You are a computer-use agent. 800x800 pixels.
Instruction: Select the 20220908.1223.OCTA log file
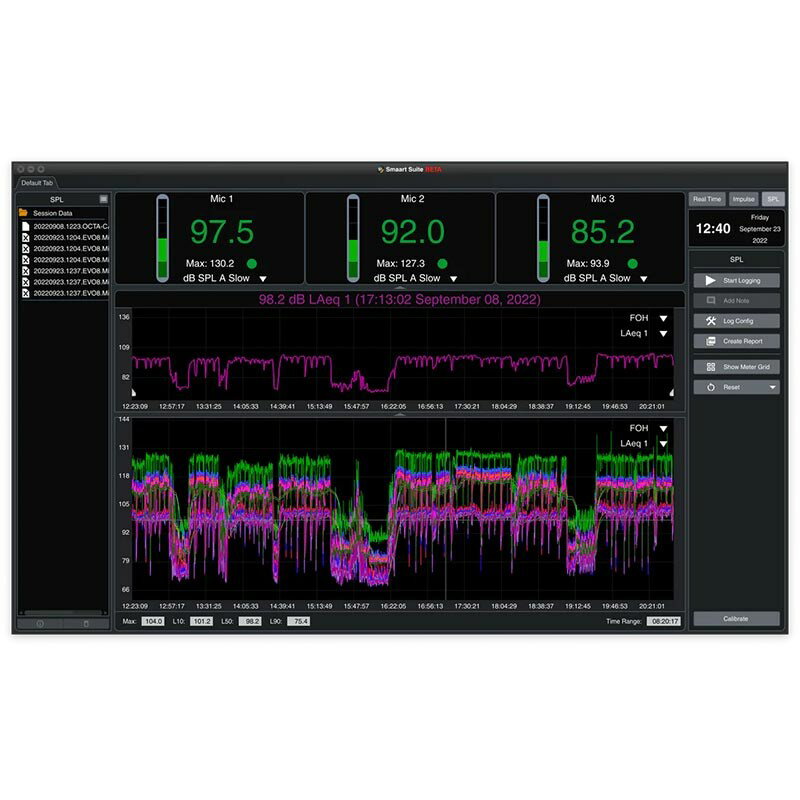coord(65,226)
